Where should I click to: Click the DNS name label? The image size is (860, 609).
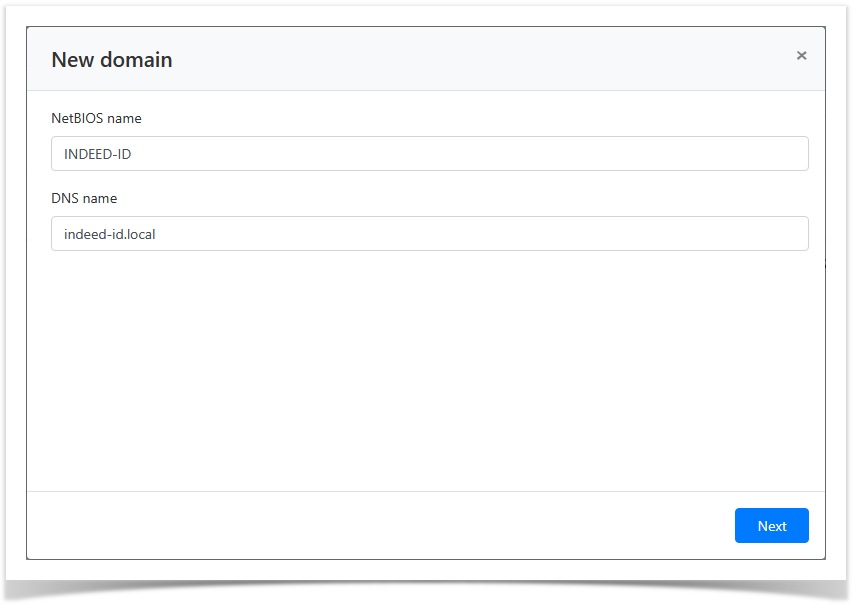click(84, 198)
